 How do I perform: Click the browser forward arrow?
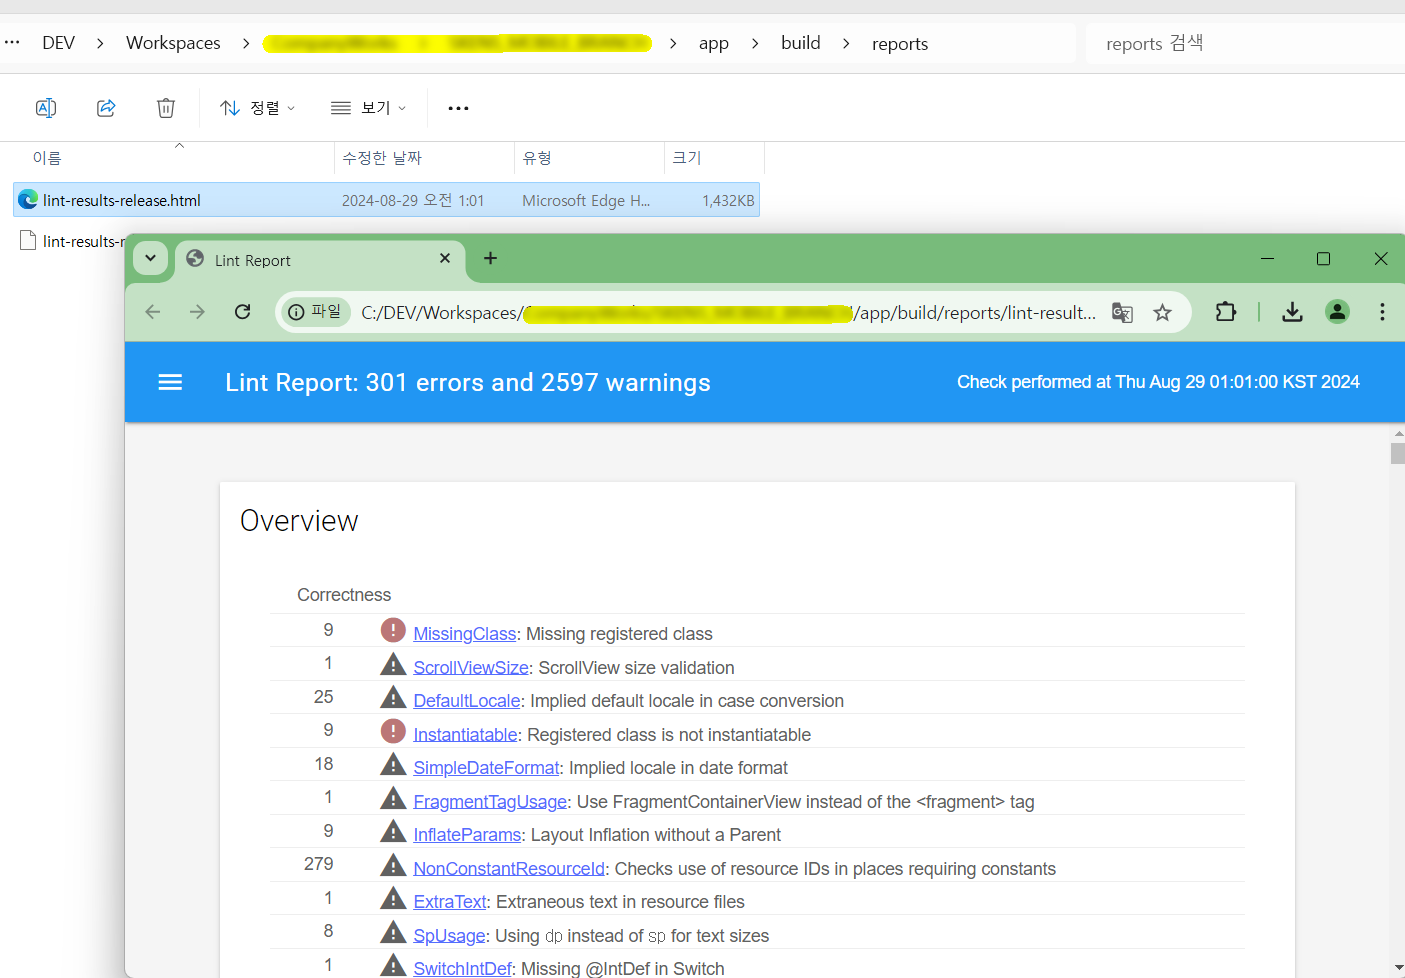pos(197,312)
